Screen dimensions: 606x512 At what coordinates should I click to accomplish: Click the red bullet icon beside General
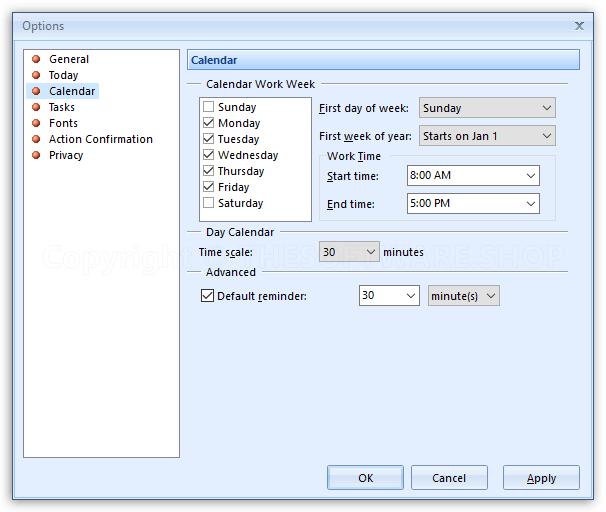36,59
